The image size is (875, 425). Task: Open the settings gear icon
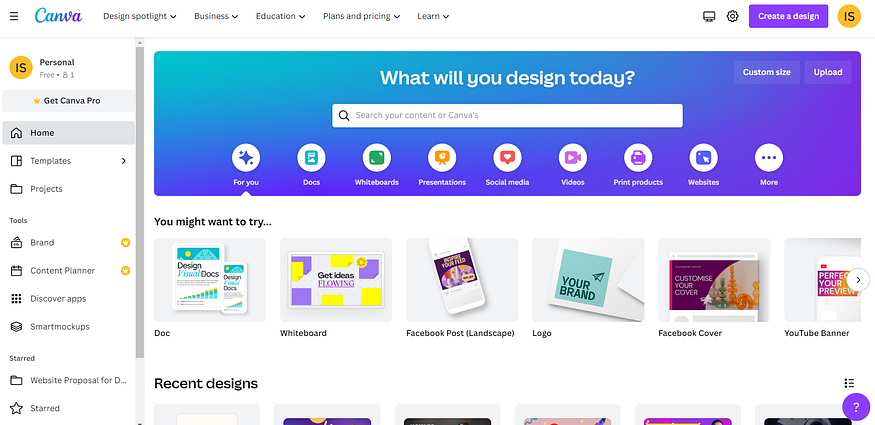[x=733, y=16]
